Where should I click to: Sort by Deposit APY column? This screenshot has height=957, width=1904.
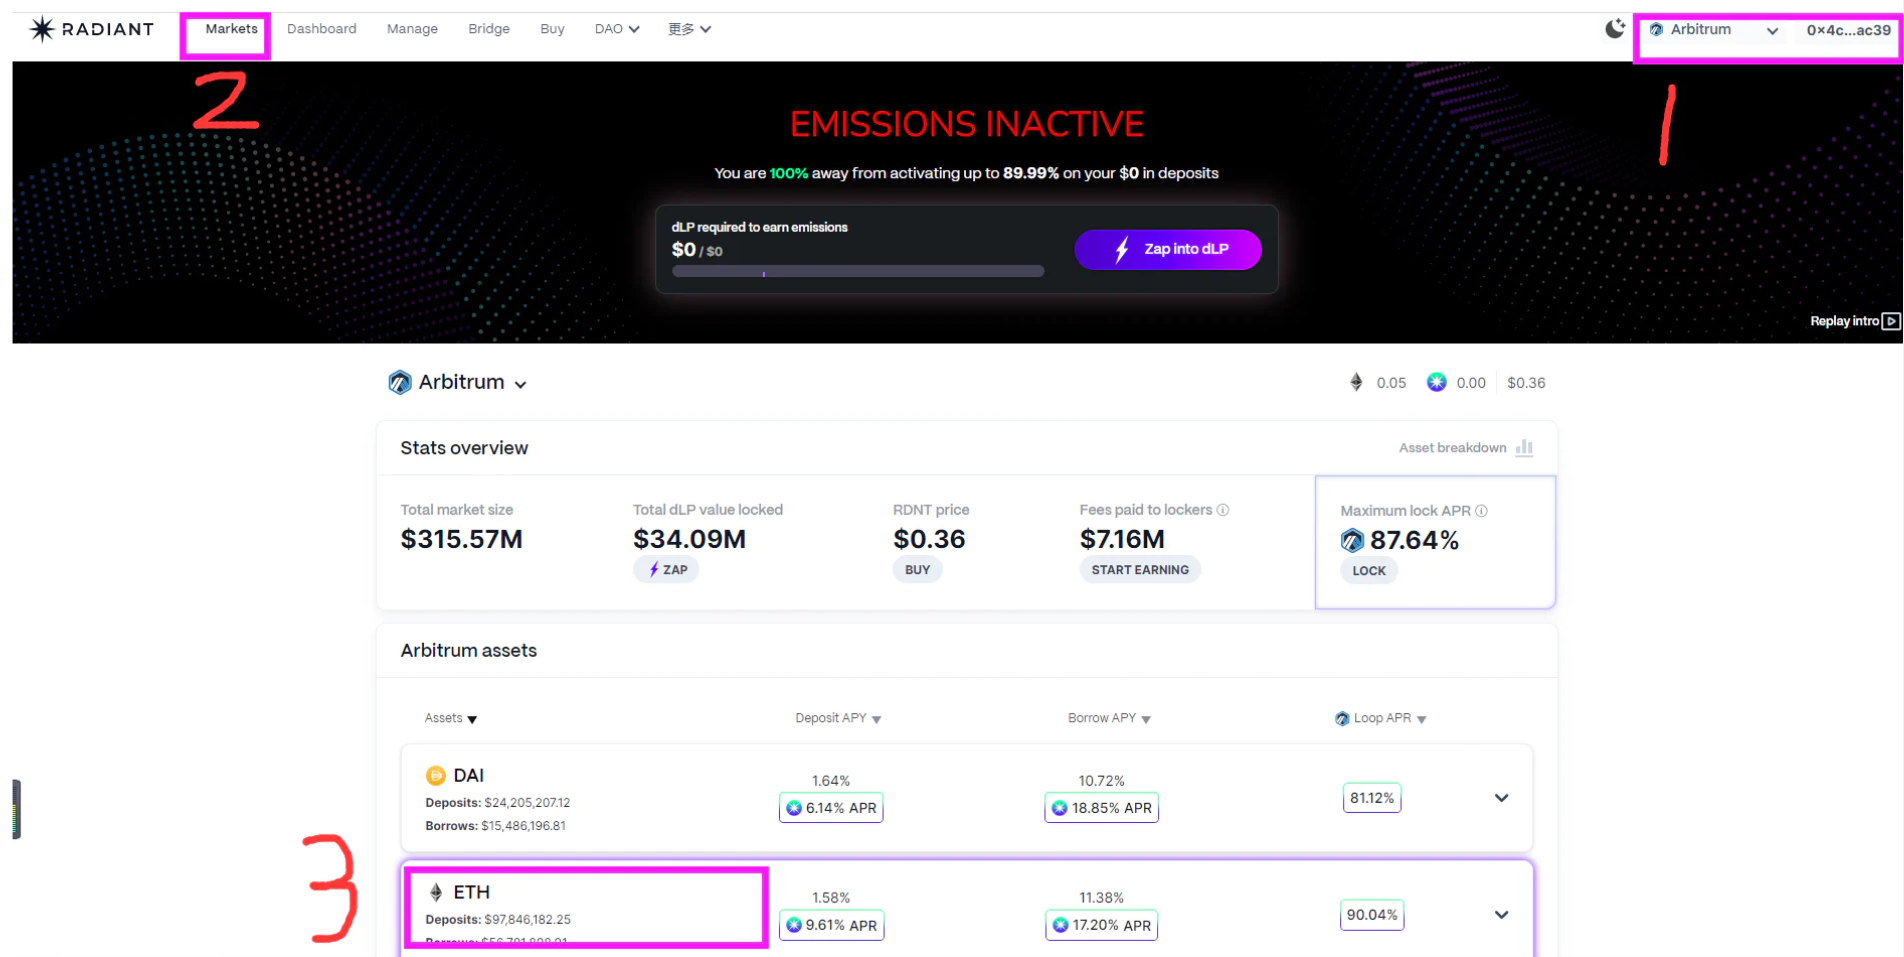pyautogui.click(x=838, y=718)
